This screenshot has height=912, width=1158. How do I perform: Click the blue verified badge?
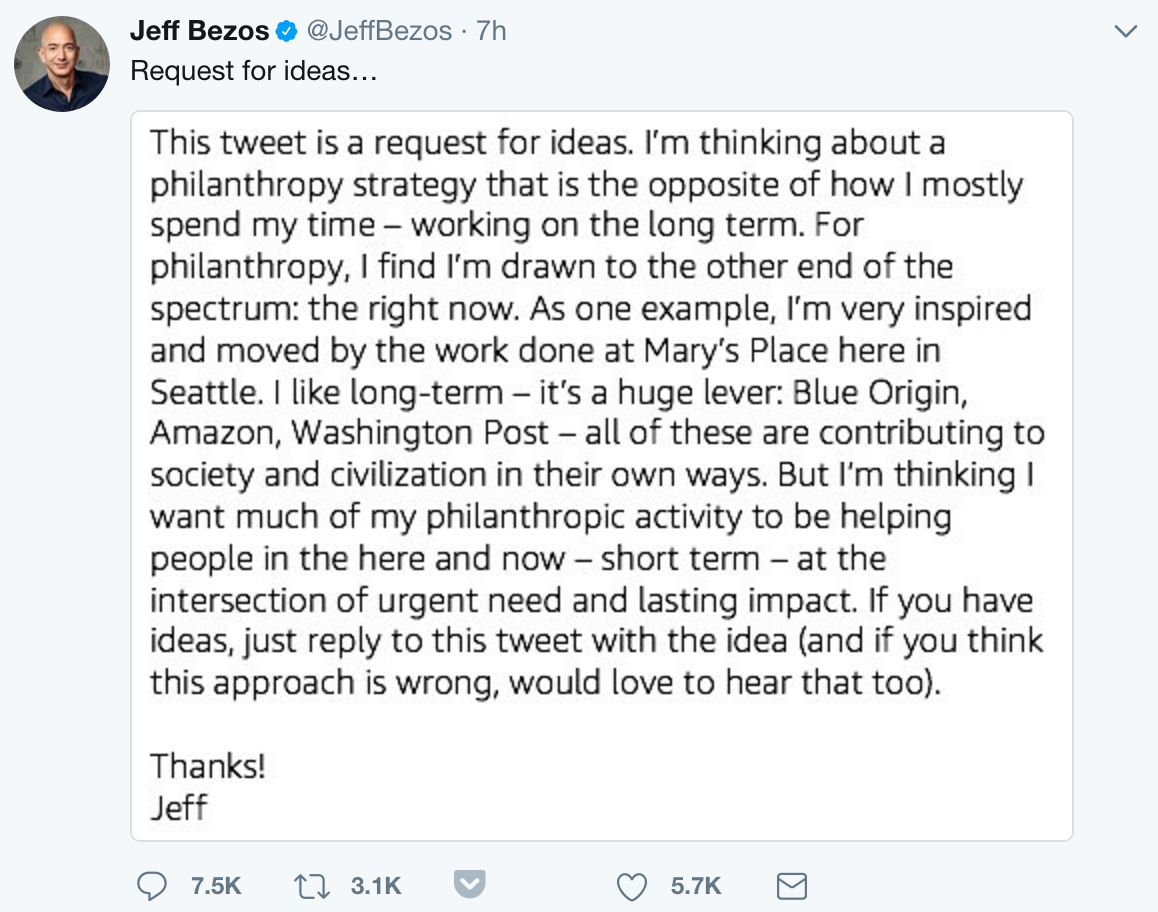[287, 32]
